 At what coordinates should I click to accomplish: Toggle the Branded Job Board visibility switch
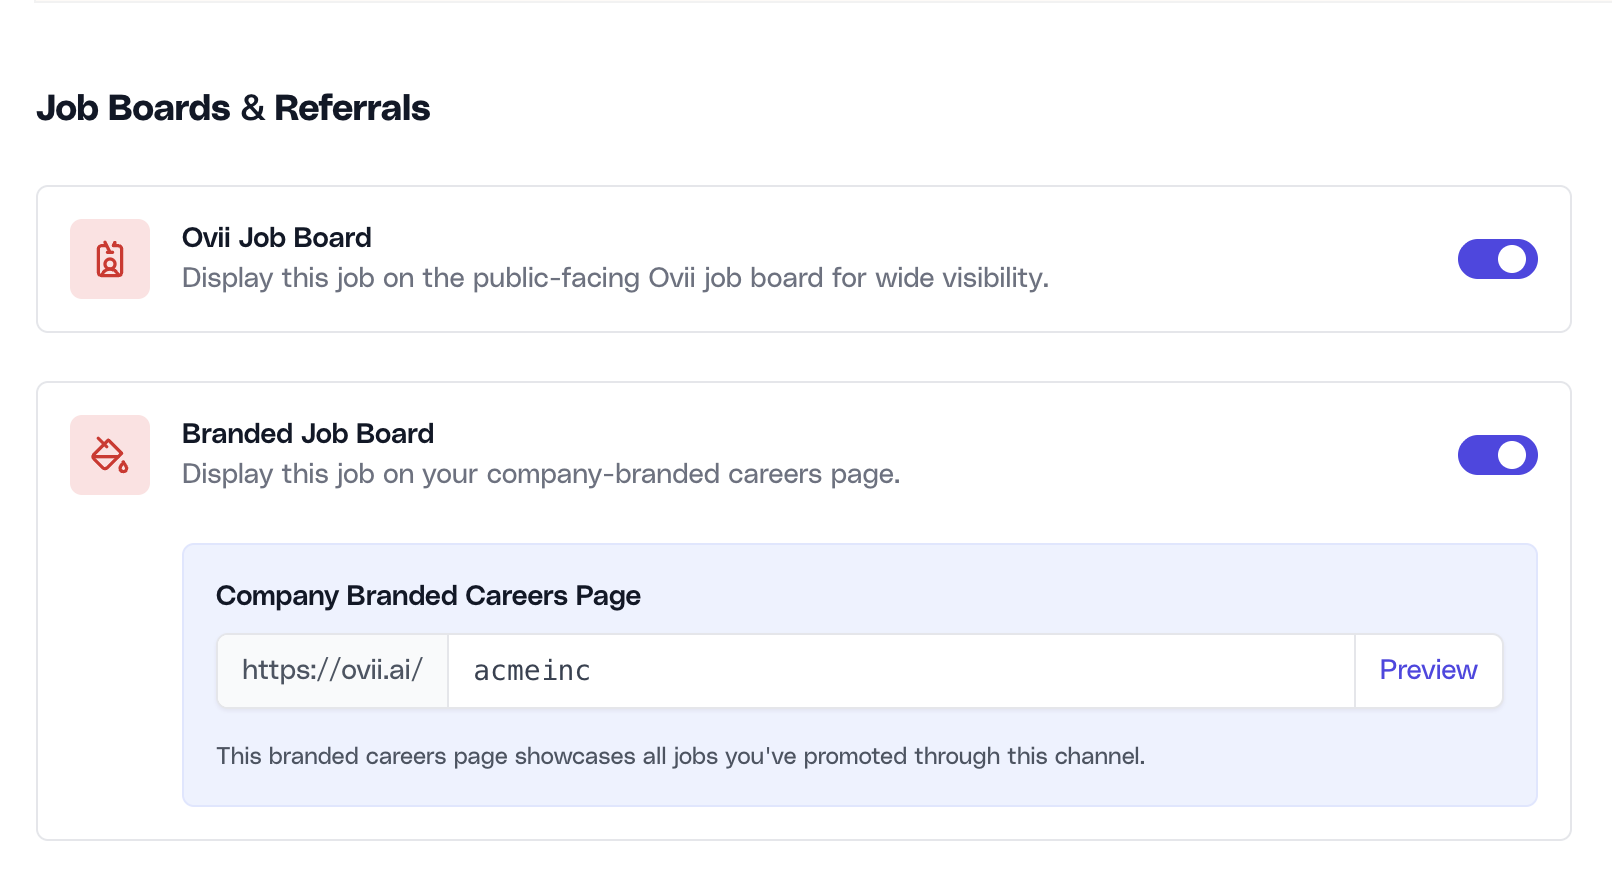1497,455
